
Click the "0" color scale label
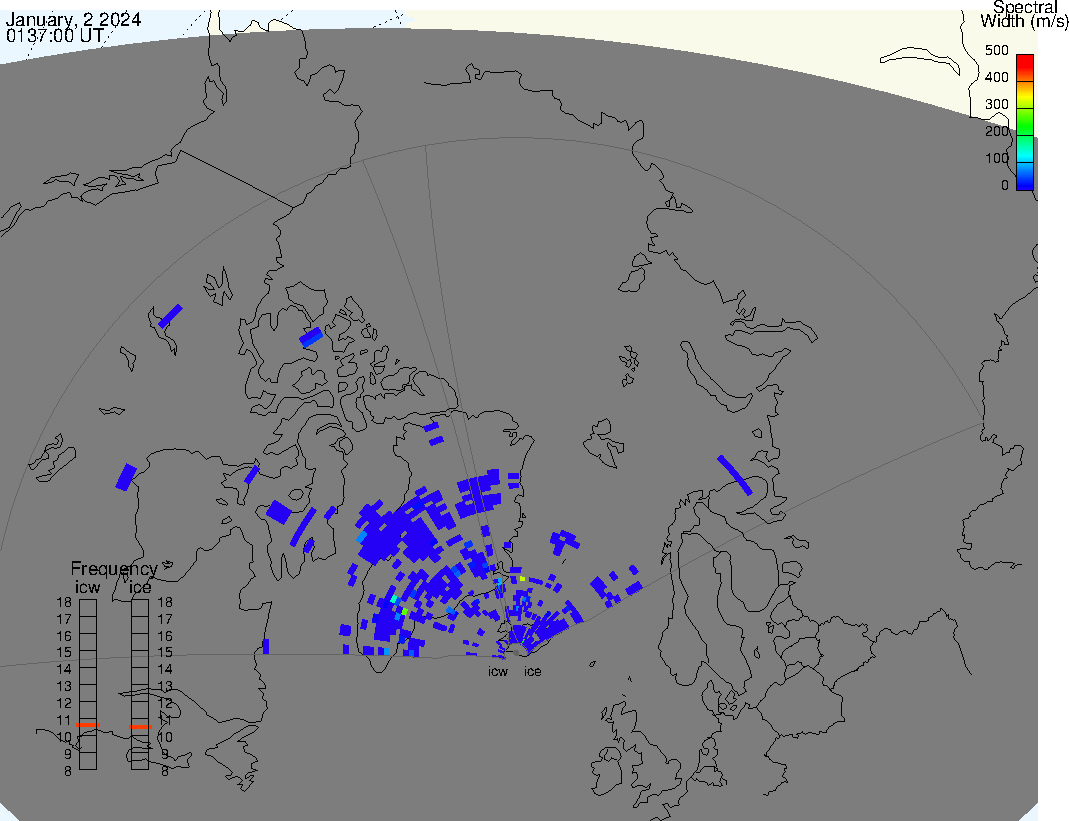pyautogui.click(x=1005, y=185)
